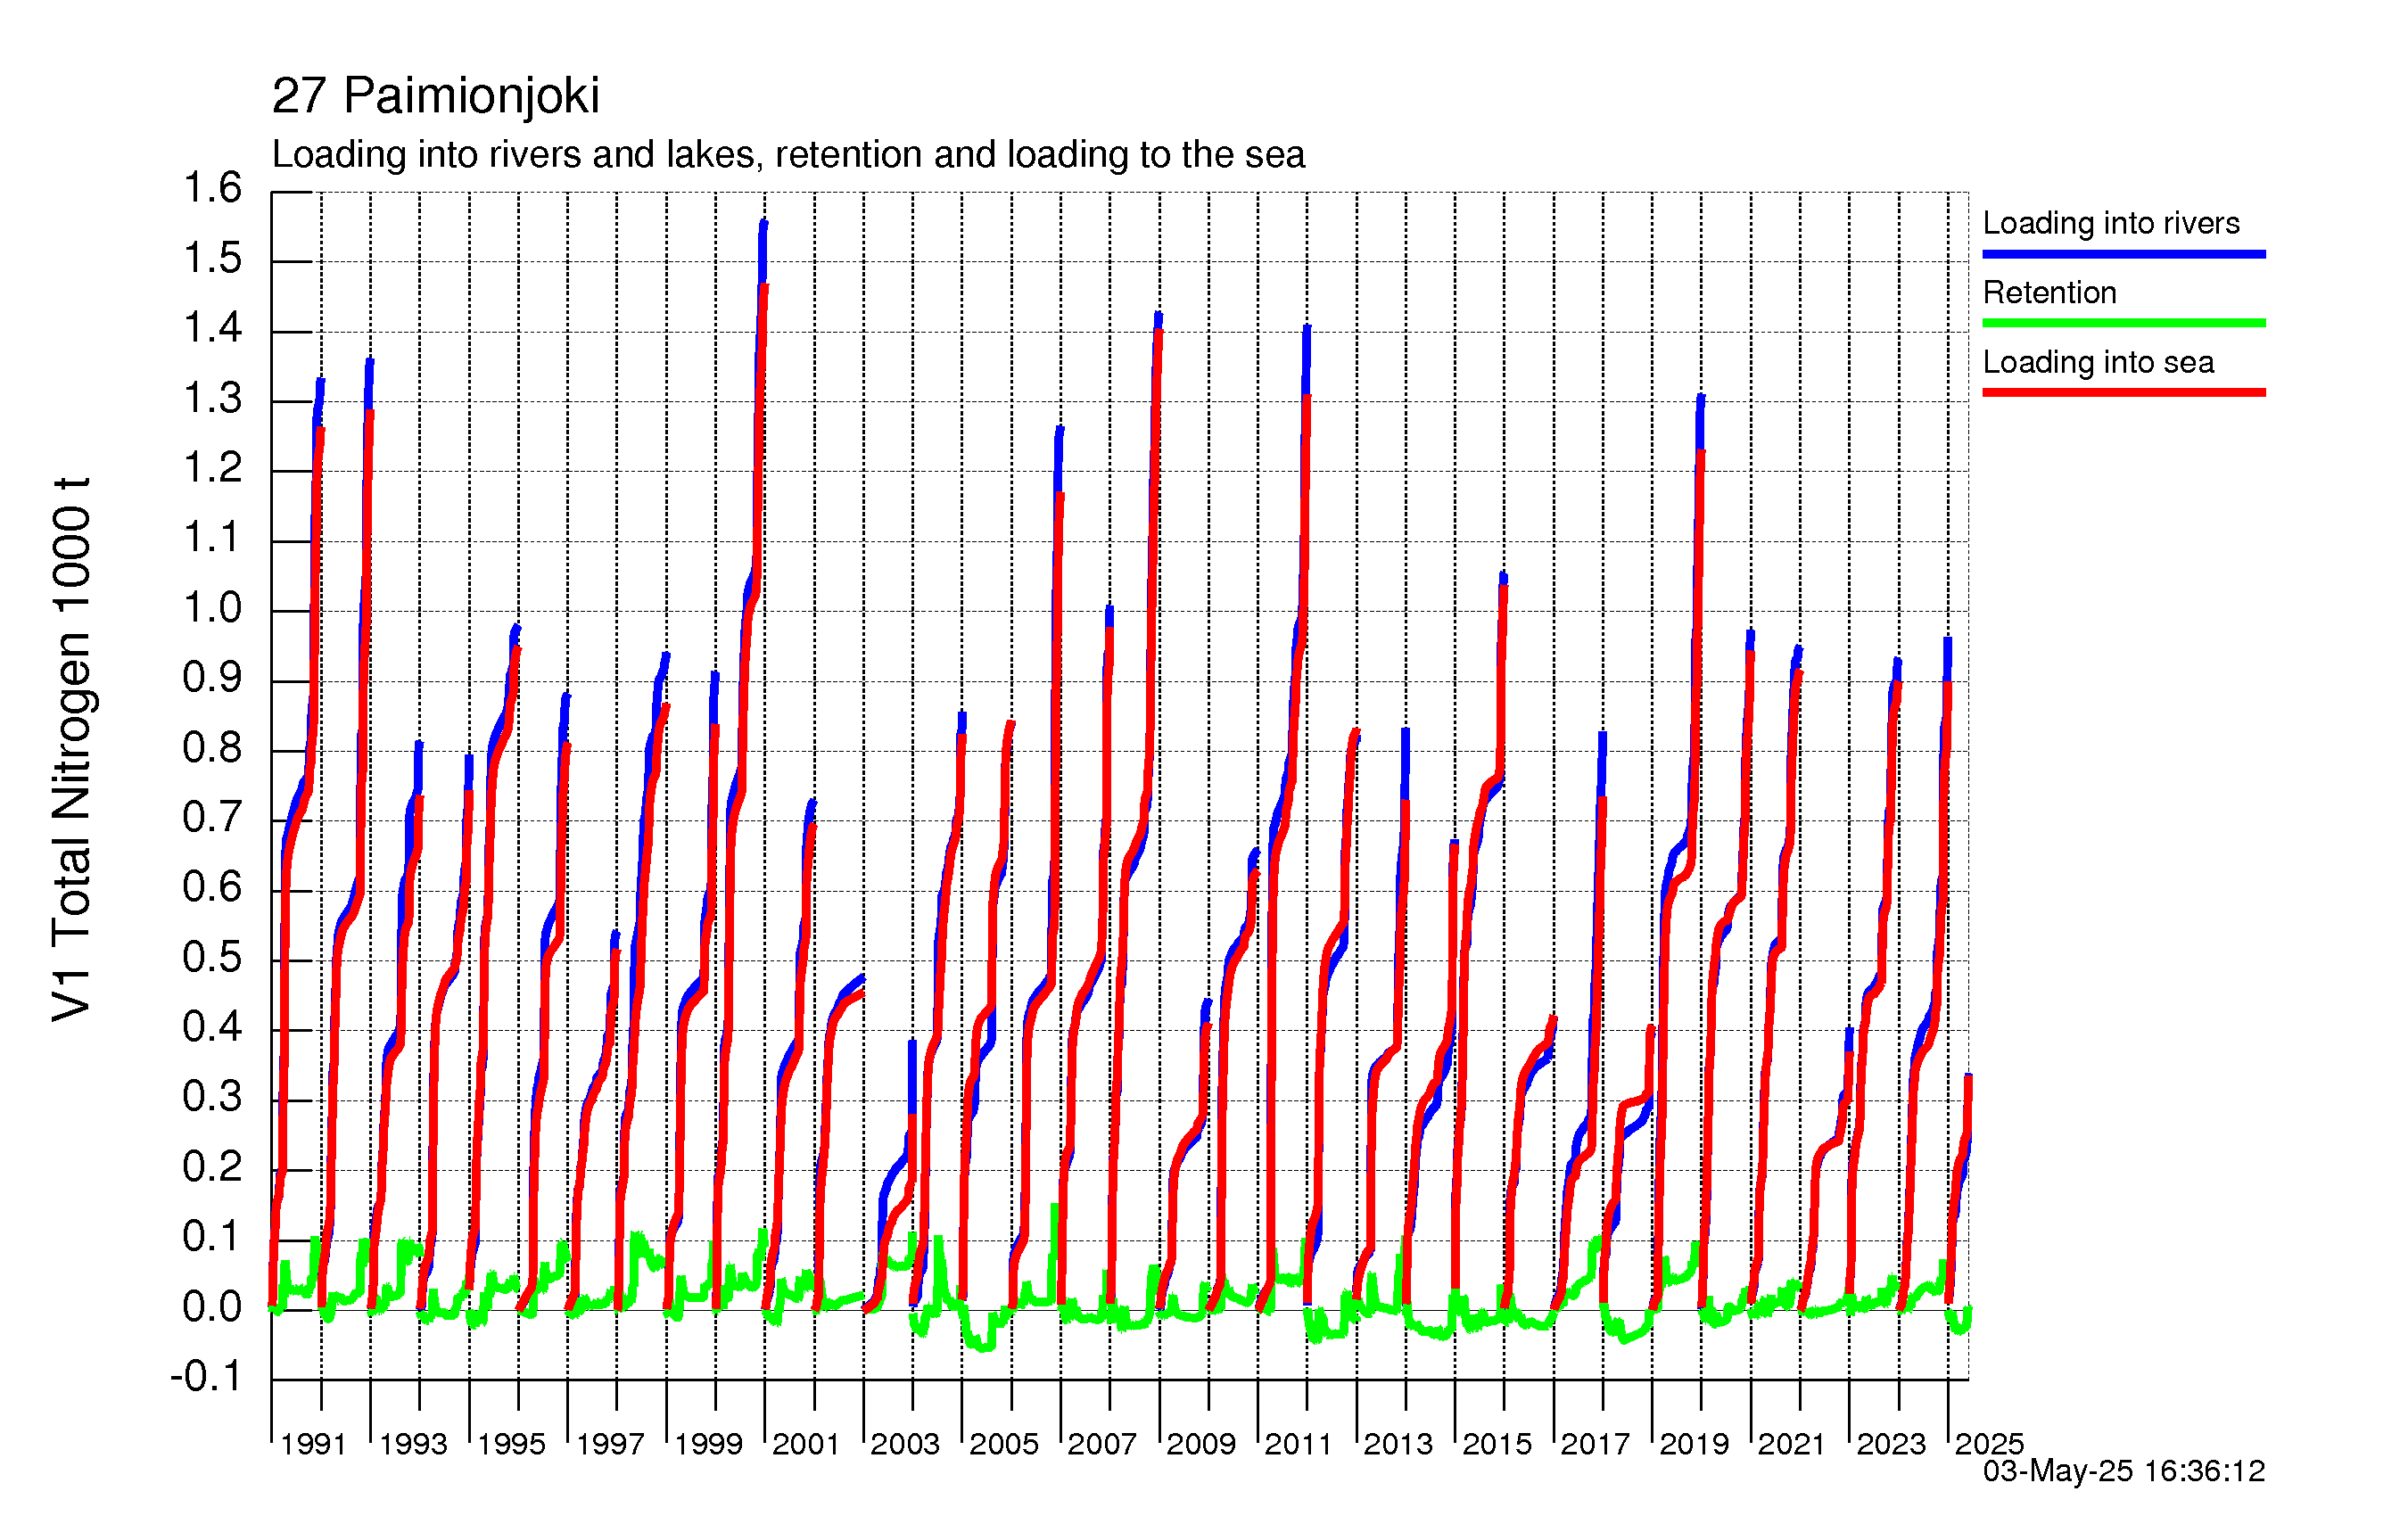Screen dimensions: 2408x1516
Task: Select the 'Retention' legend label
Action: point(2049,292)
